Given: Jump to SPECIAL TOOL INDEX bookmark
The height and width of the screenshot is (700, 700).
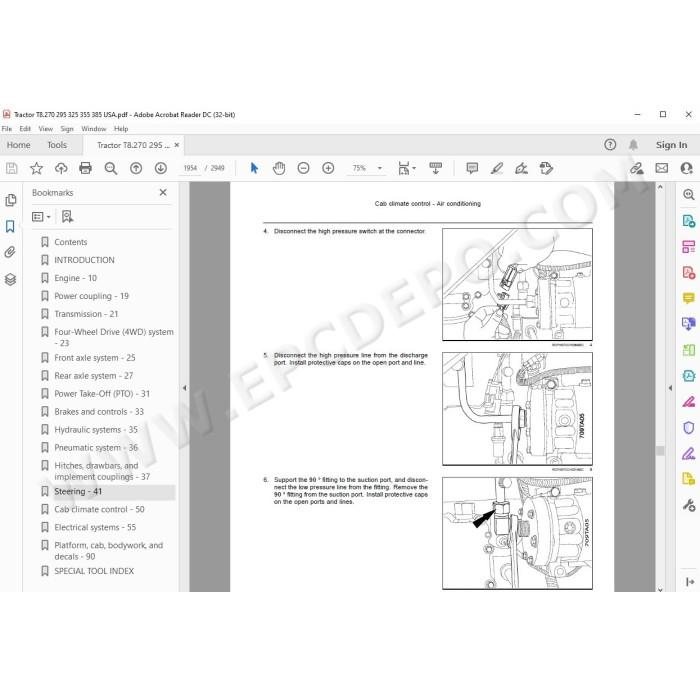Looking at the screenshot, I should tap(94, 571).
